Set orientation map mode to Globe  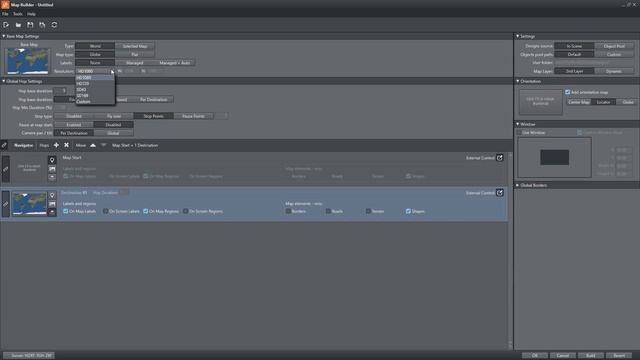[628, 102]
